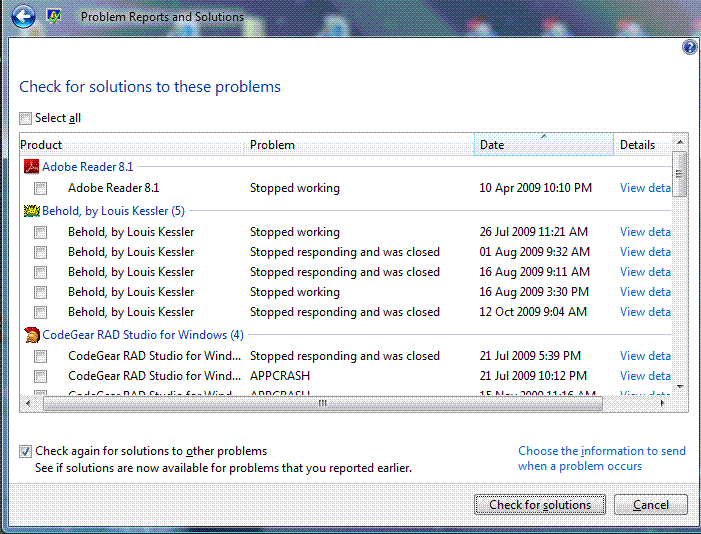701x534 pixels.
Task: Click the date 12 Oct 2009 9:04 AM
Action: pyautogui.click(x=533, y=312)
